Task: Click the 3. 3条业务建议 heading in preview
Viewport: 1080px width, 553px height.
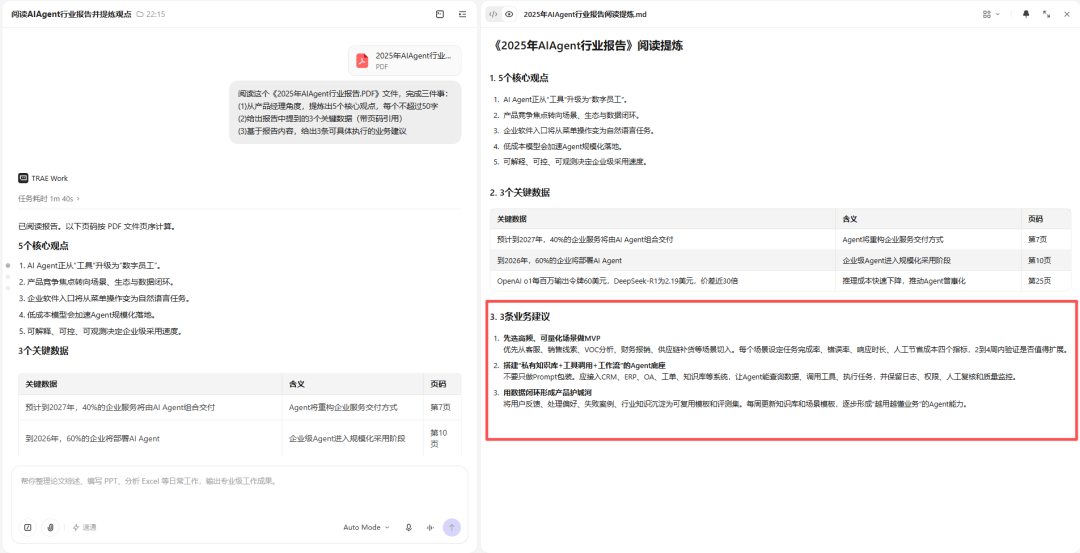Action: point(519,317)
